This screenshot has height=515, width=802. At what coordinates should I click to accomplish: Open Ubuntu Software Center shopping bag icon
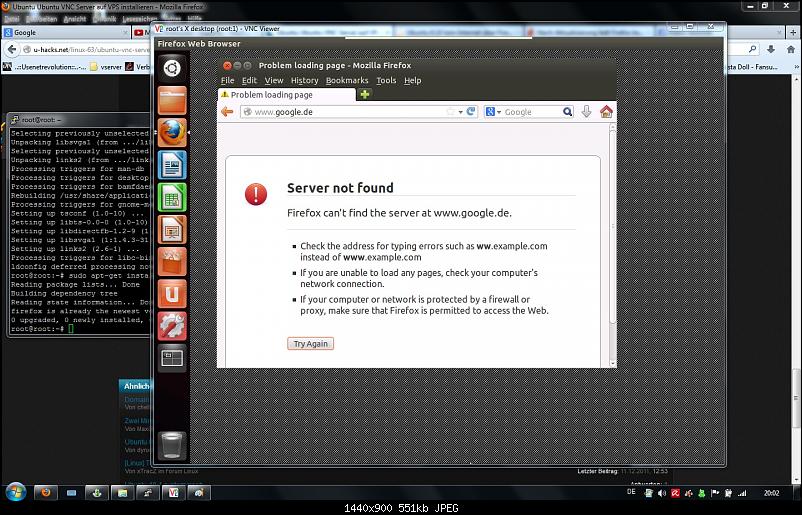pyautogui.click(x=172, y=261)
